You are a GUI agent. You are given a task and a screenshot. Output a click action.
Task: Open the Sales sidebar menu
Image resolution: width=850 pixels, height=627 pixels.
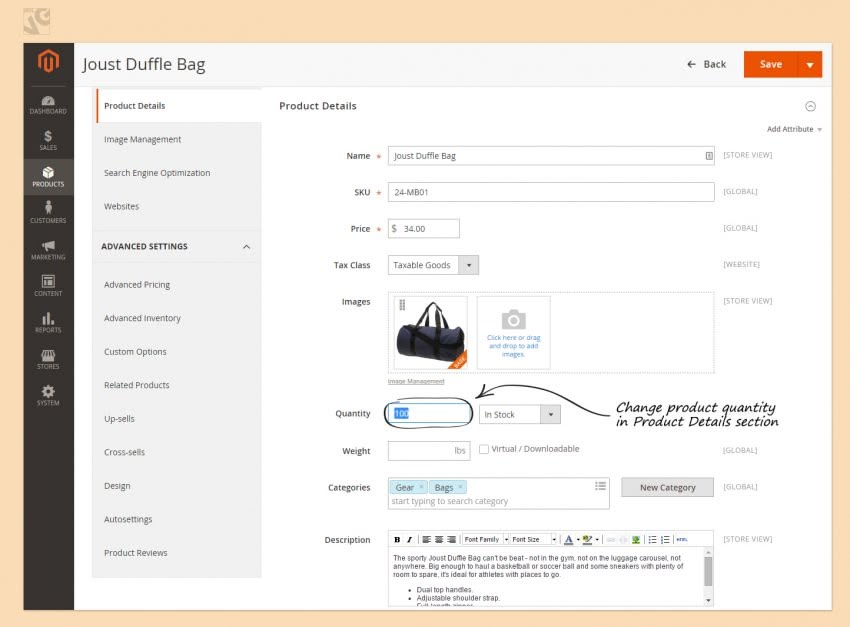coord(48,140)
